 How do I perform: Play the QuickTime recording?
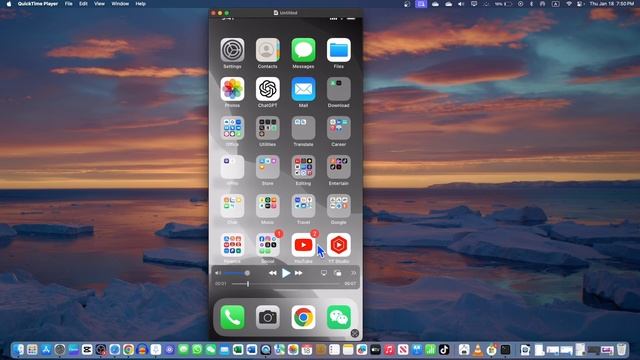(x=286, y=273)
